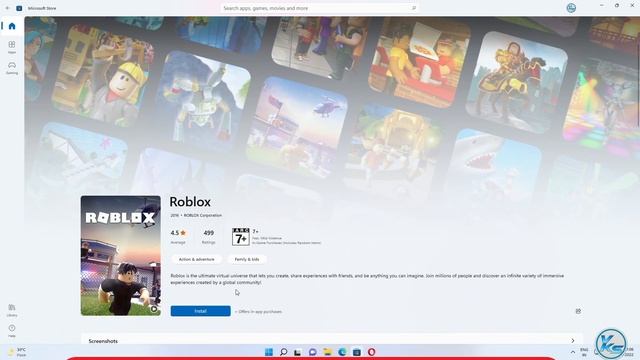Viewport: 640px width, 360px height.
Task: Click the back arrow in title bar
Action: (7, 8)
